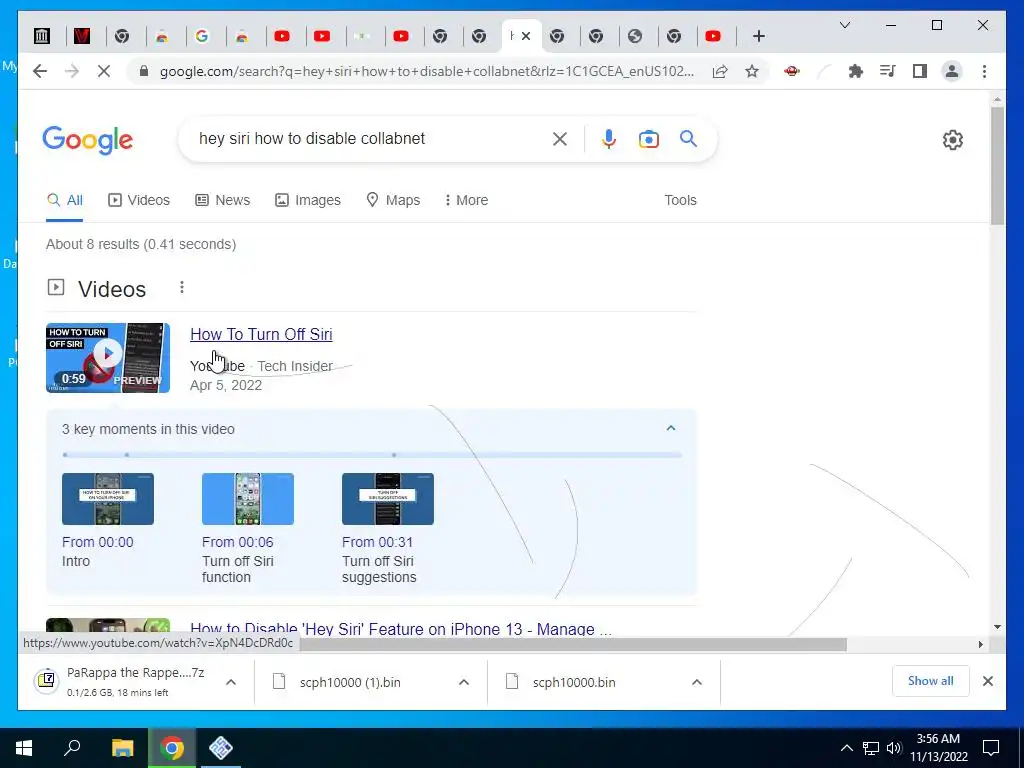Open the blue diamond app in taskbar
Screen dimensions: 1024x768
221,748
